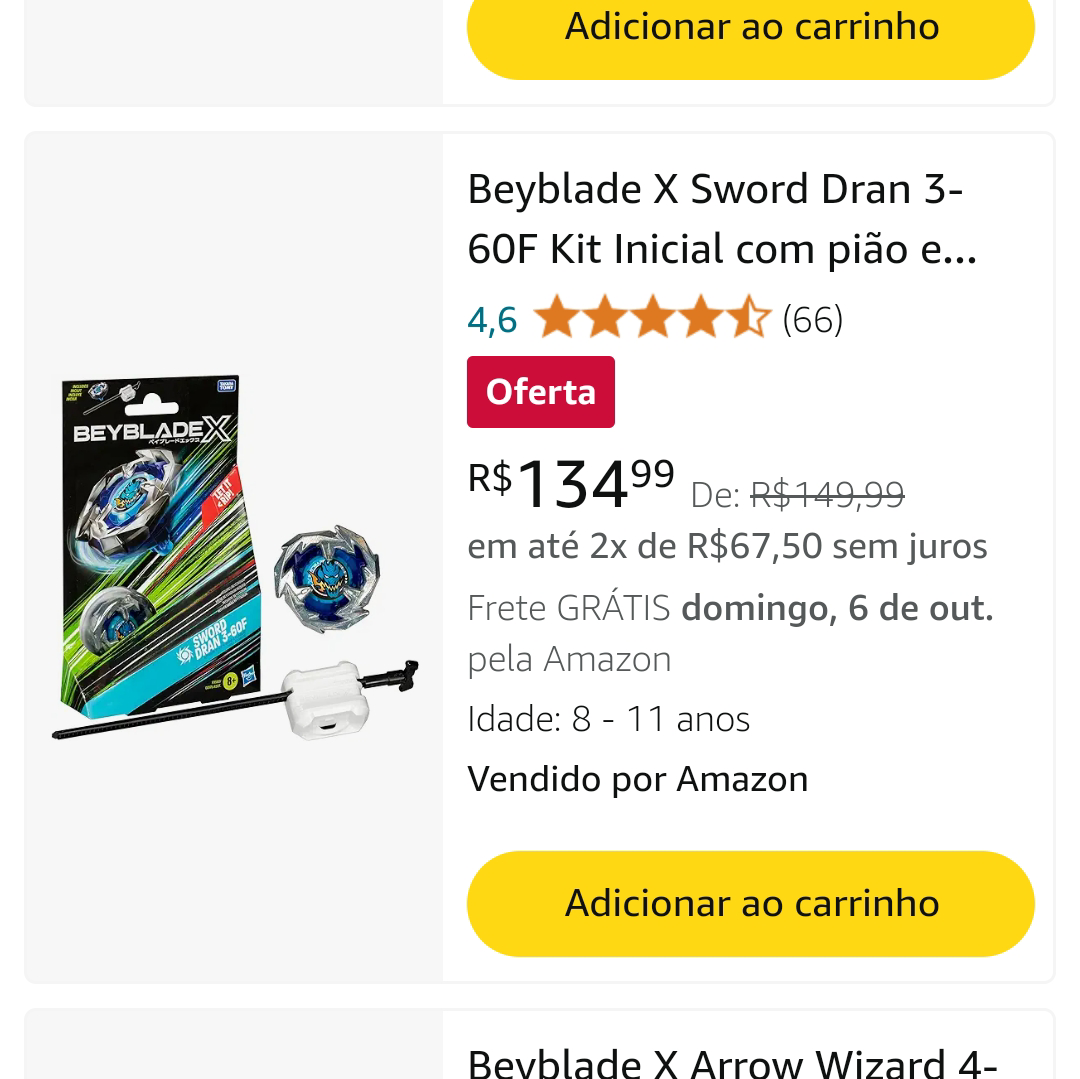Click the half-filled fifth rating star
Viewport: 1080px width, 1079px height.
pos(748,319)
